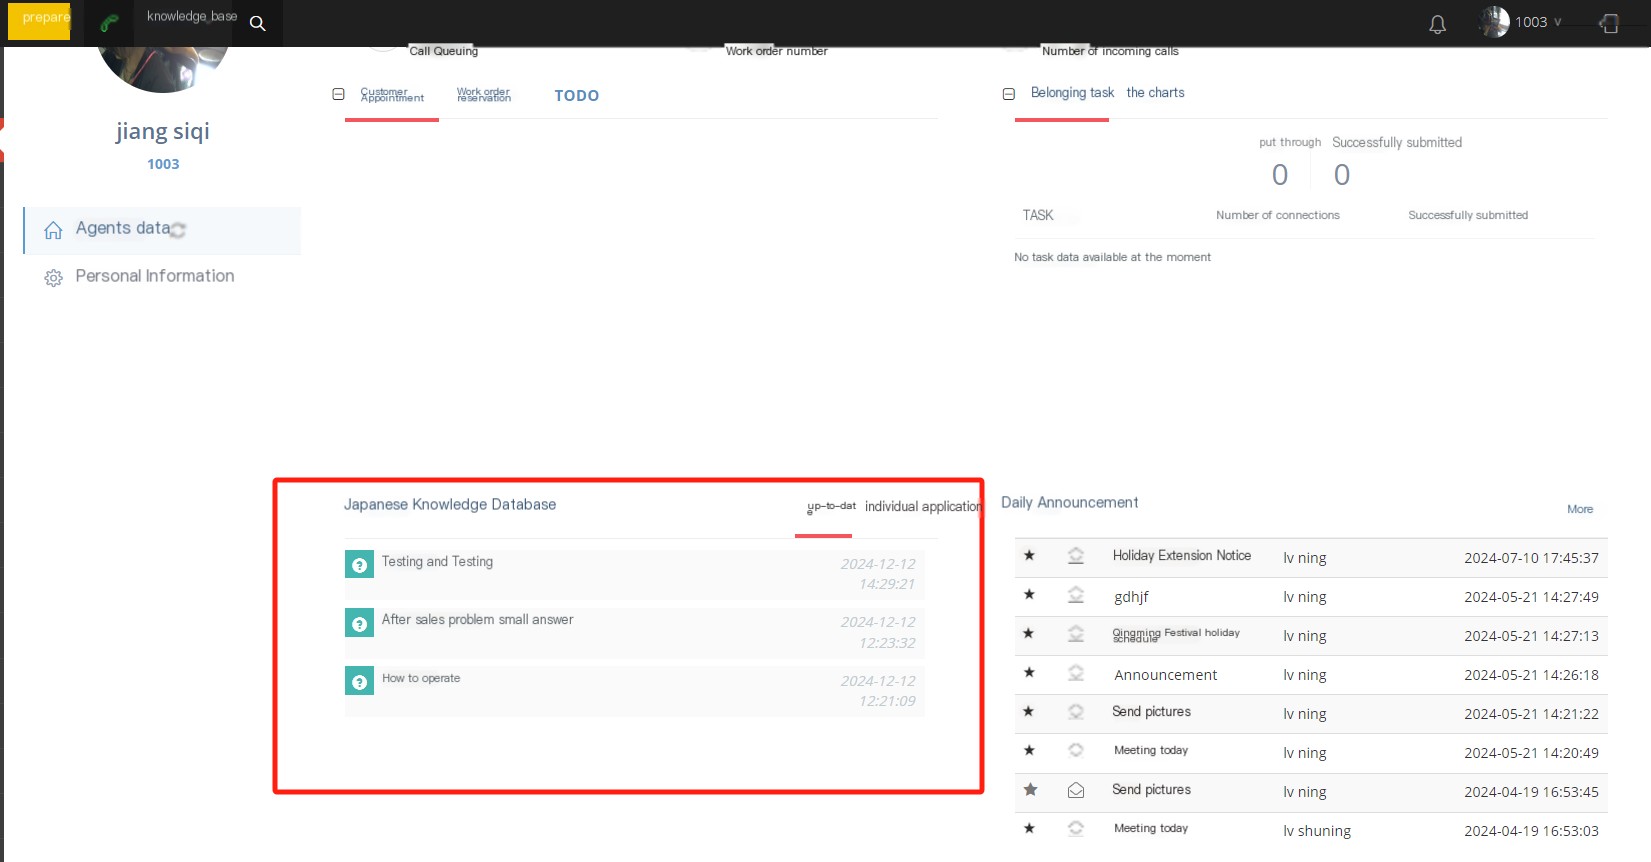
Task: Open Qingming Festival holiday schedule announcement
Action: [1176, 635]
